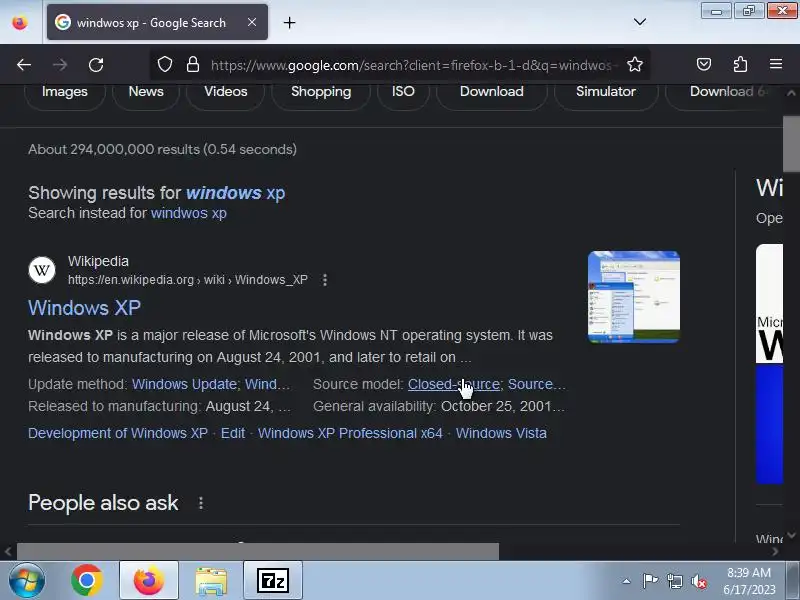Open a new tab with the plus button

[289, 22]
